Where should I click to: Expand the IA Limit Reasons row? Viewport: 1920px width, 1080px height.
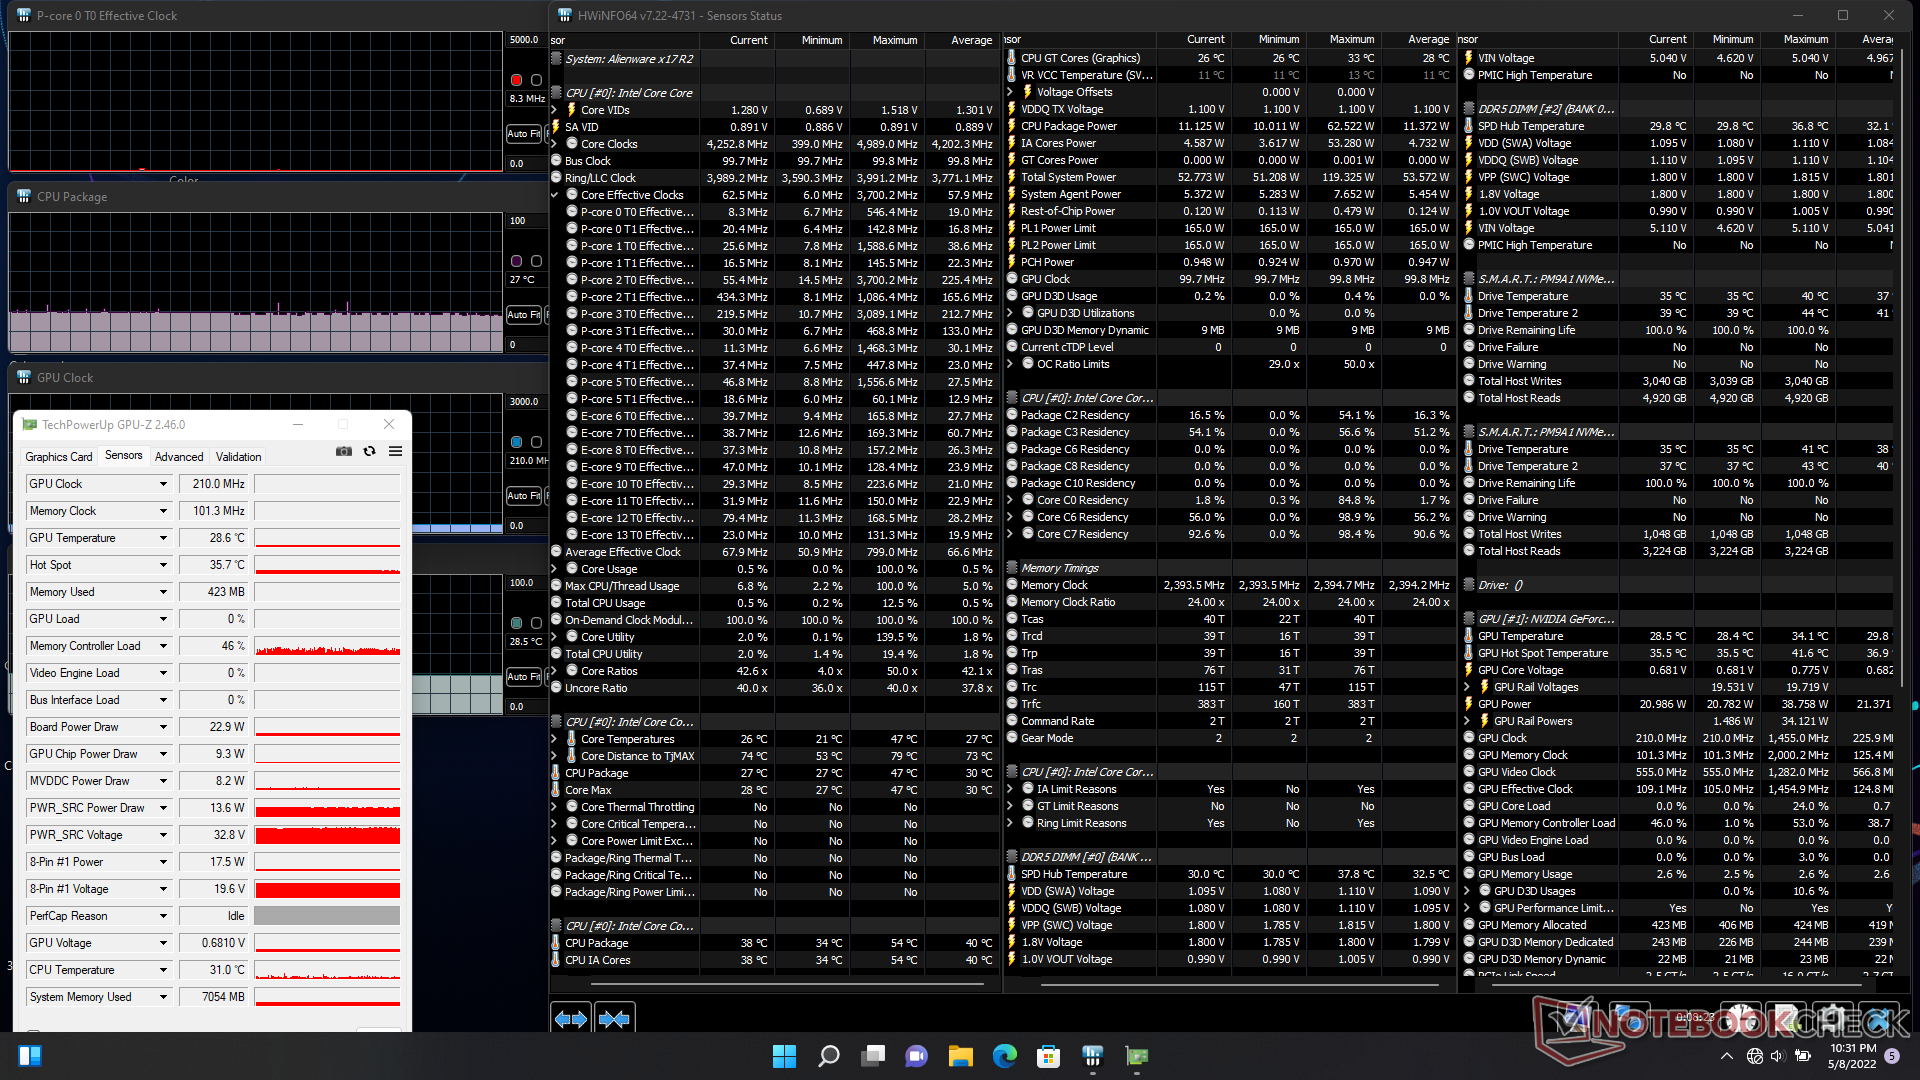pyautogui.click(x=1011, y=789)
